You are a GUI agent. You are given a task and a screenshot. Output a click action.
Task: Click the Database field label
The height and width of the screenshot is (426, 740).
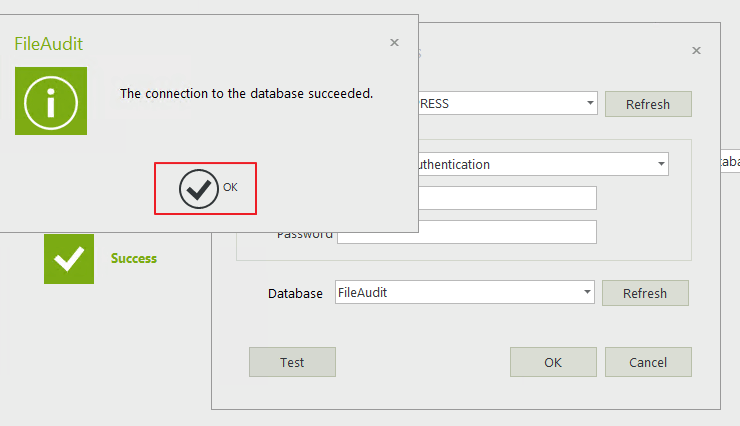tap(295, 293)
